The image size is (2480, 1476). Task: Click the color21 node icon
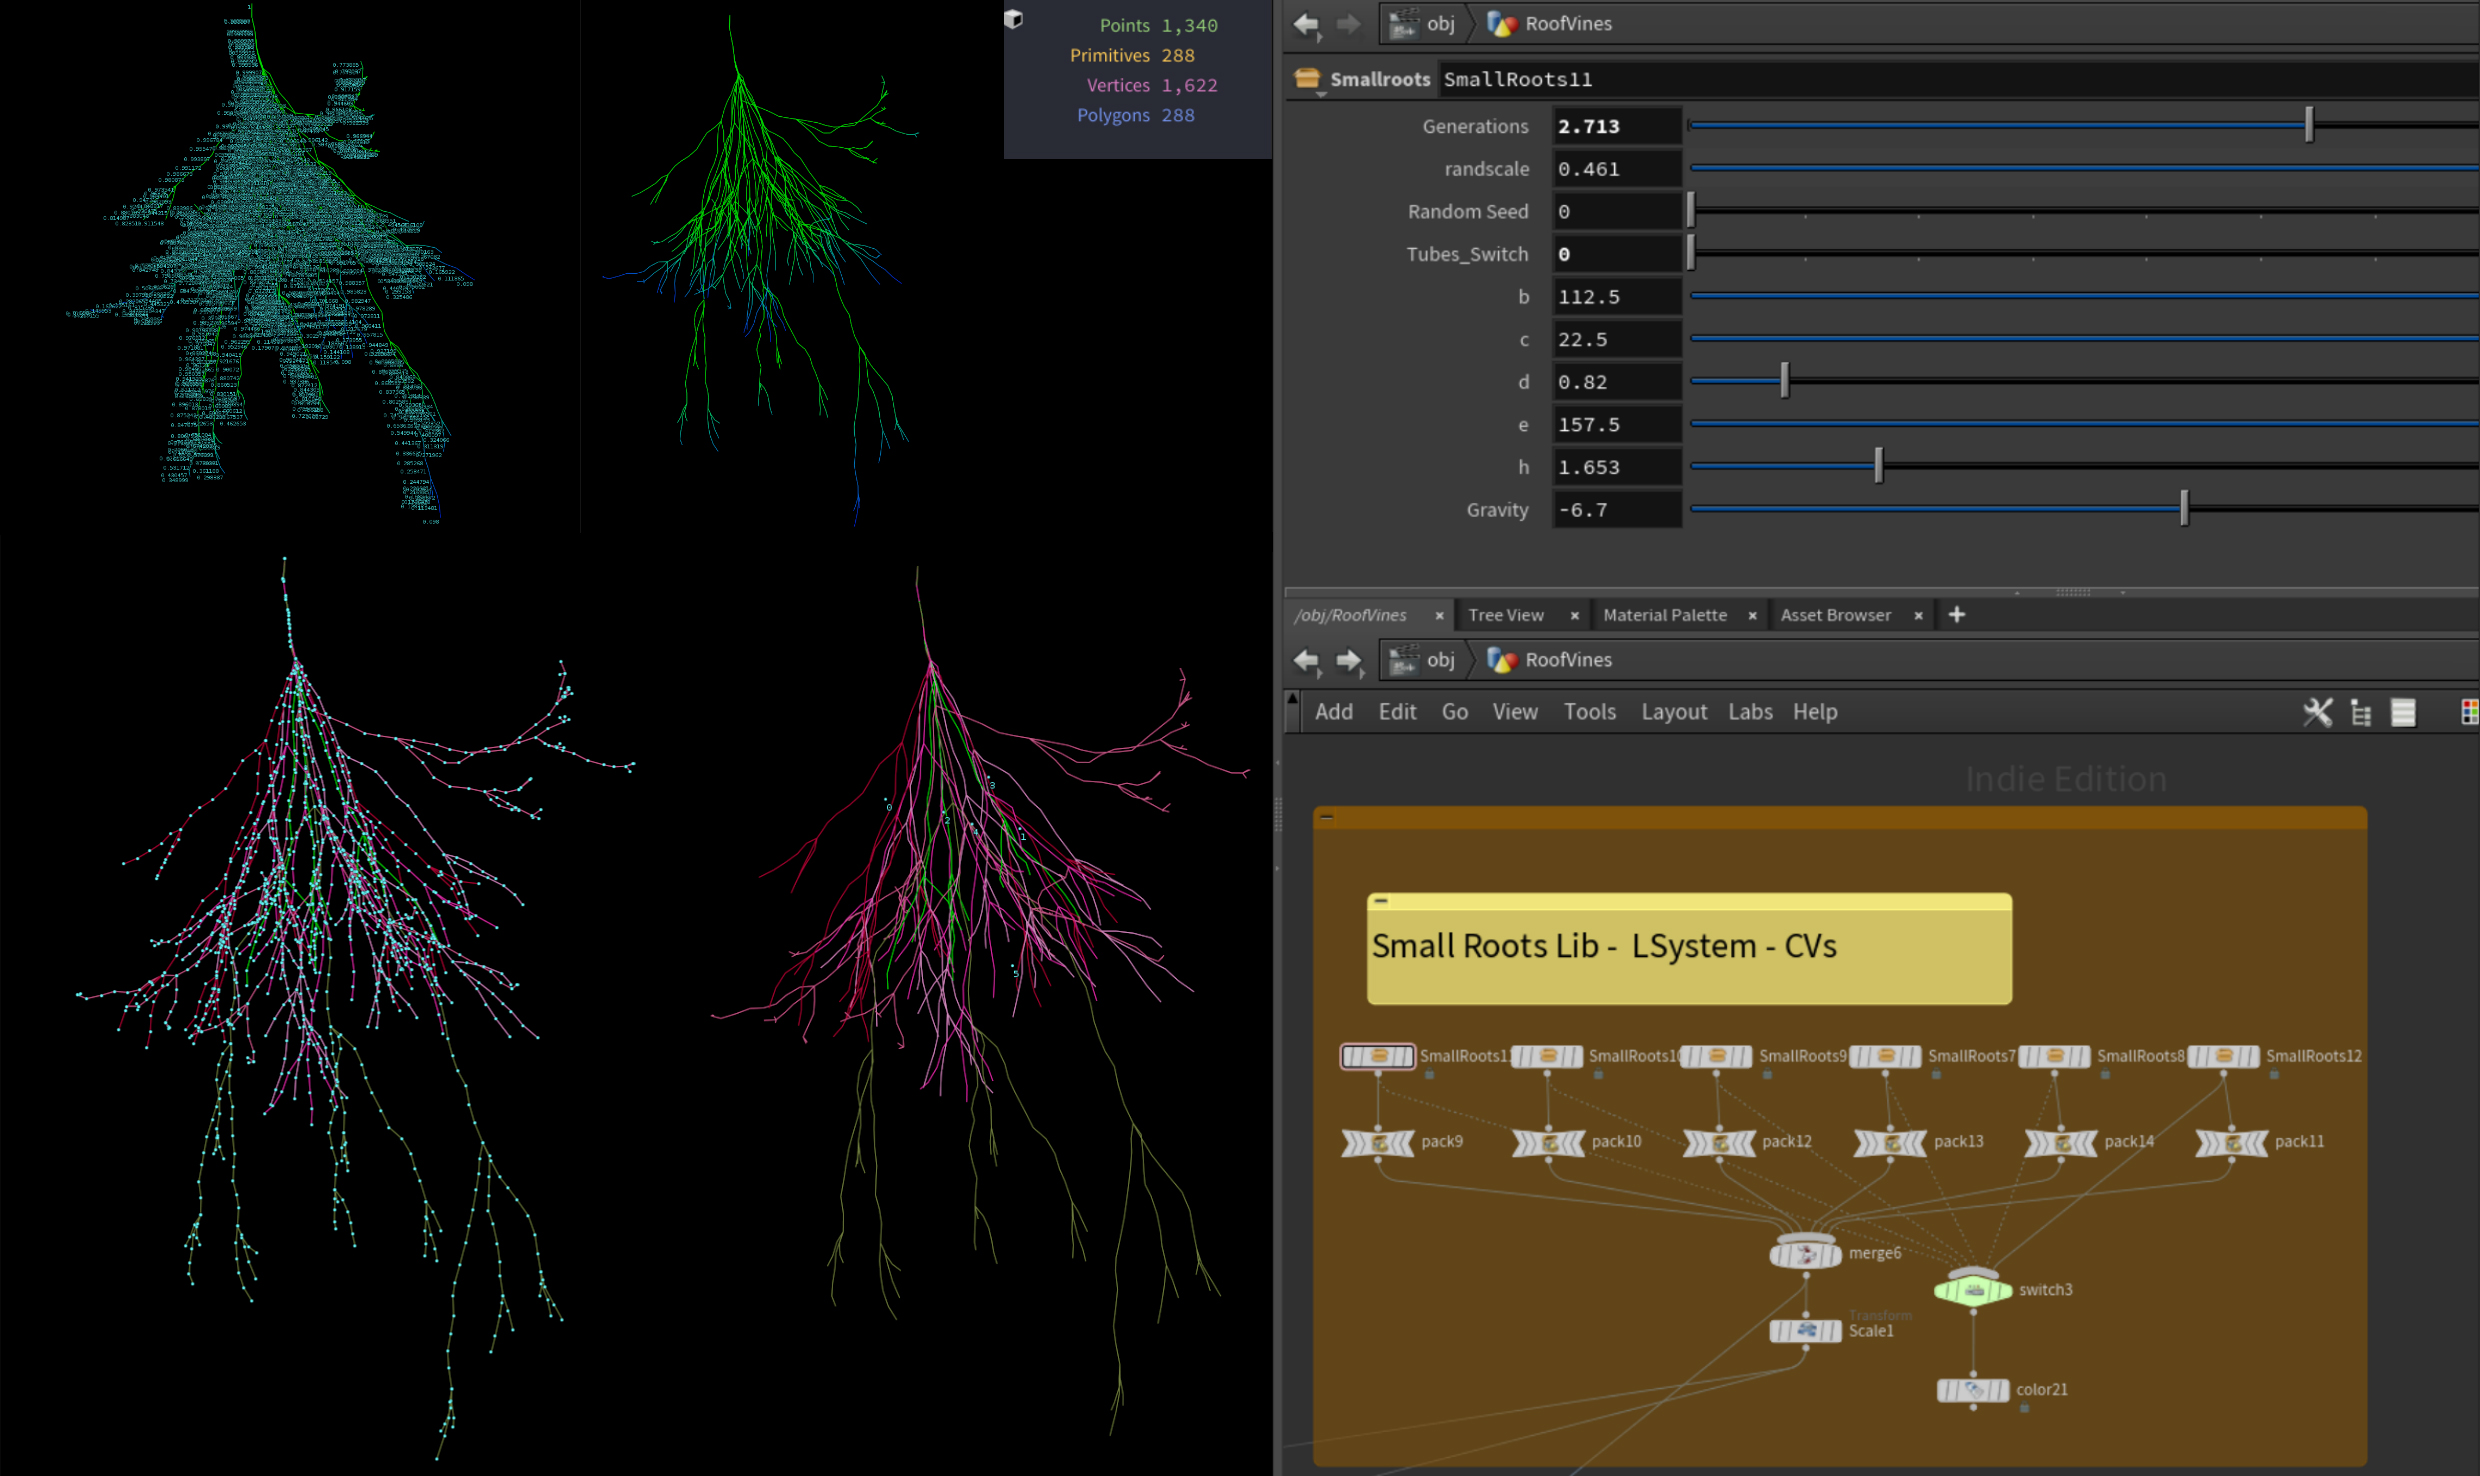(x=1972, y=1390)
